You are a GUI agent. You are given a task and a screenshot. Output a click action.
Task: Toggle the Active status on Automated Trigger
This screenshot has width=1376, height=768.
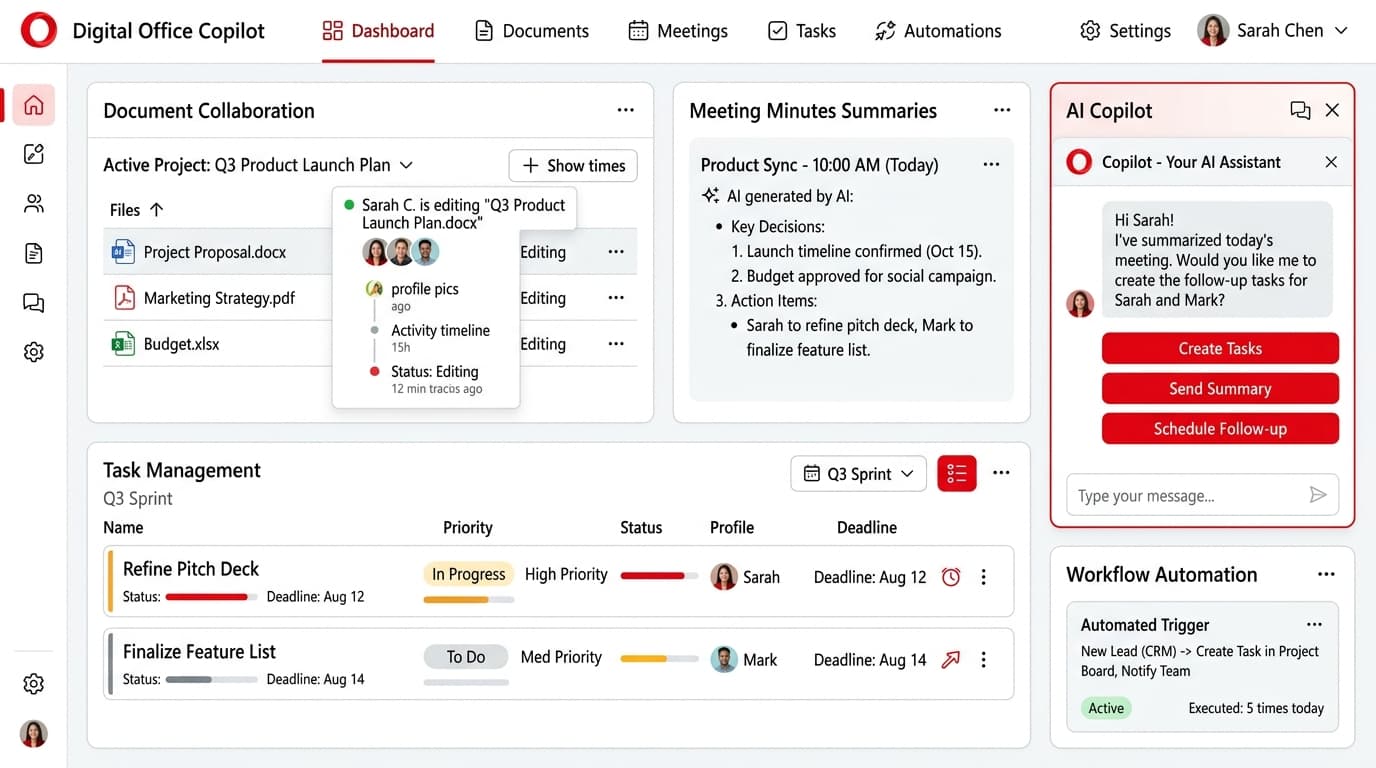(1106, 708)
